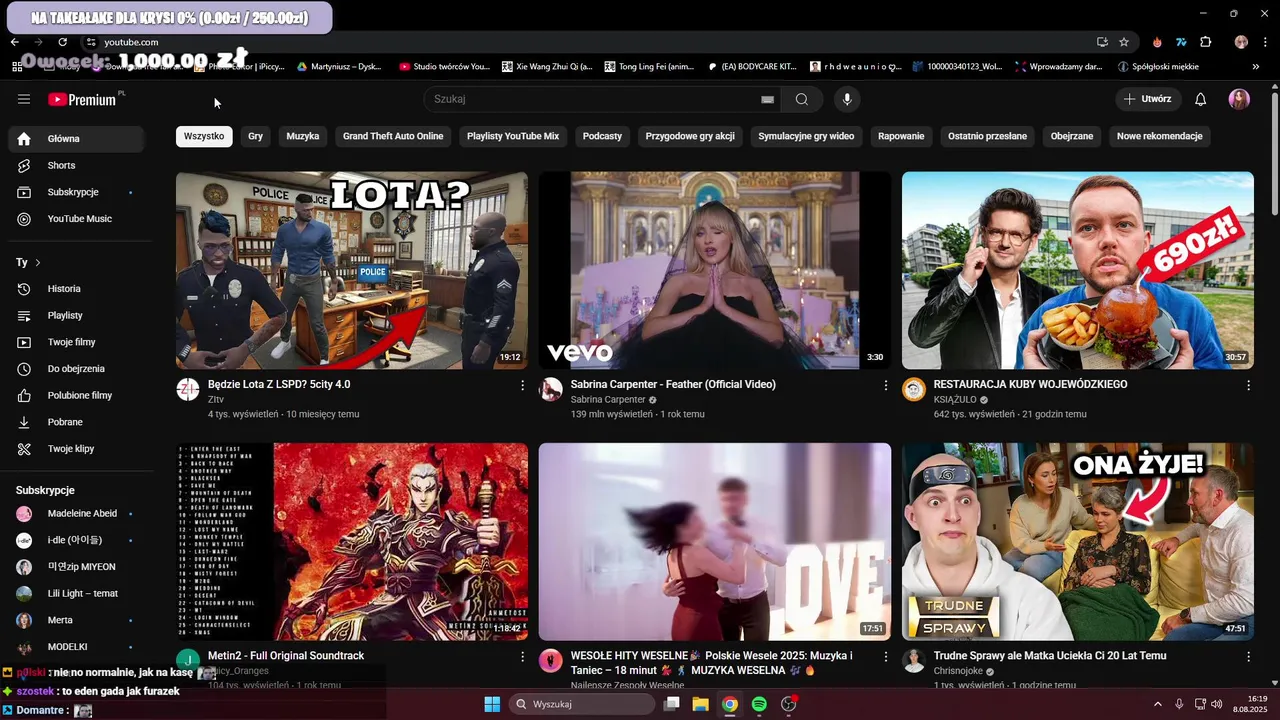Screen dimensions: 1280x720
Task: Select Symulacyjne gry wideo chip
Action: tap(806, 136)
